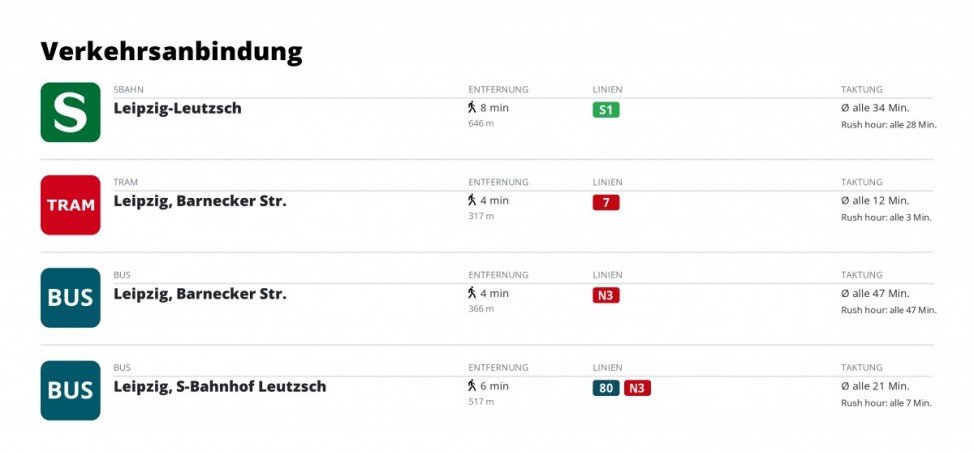Click the 646 m distance text
Image resolution: width=974 pixels, height=452 pixels.
(481, 124)
